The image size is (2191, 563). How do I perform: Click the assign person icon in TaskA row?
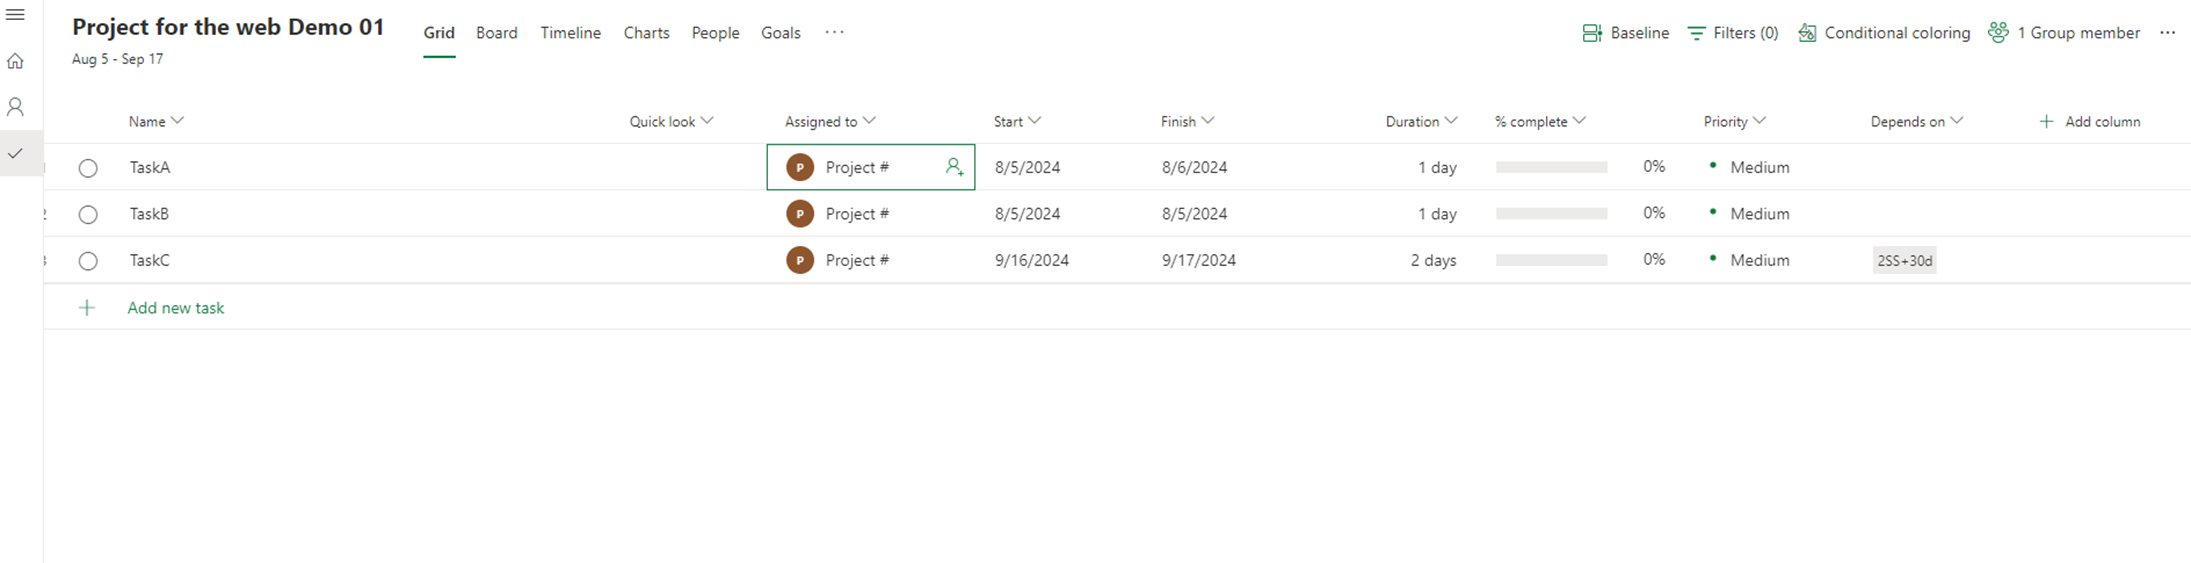954,167
